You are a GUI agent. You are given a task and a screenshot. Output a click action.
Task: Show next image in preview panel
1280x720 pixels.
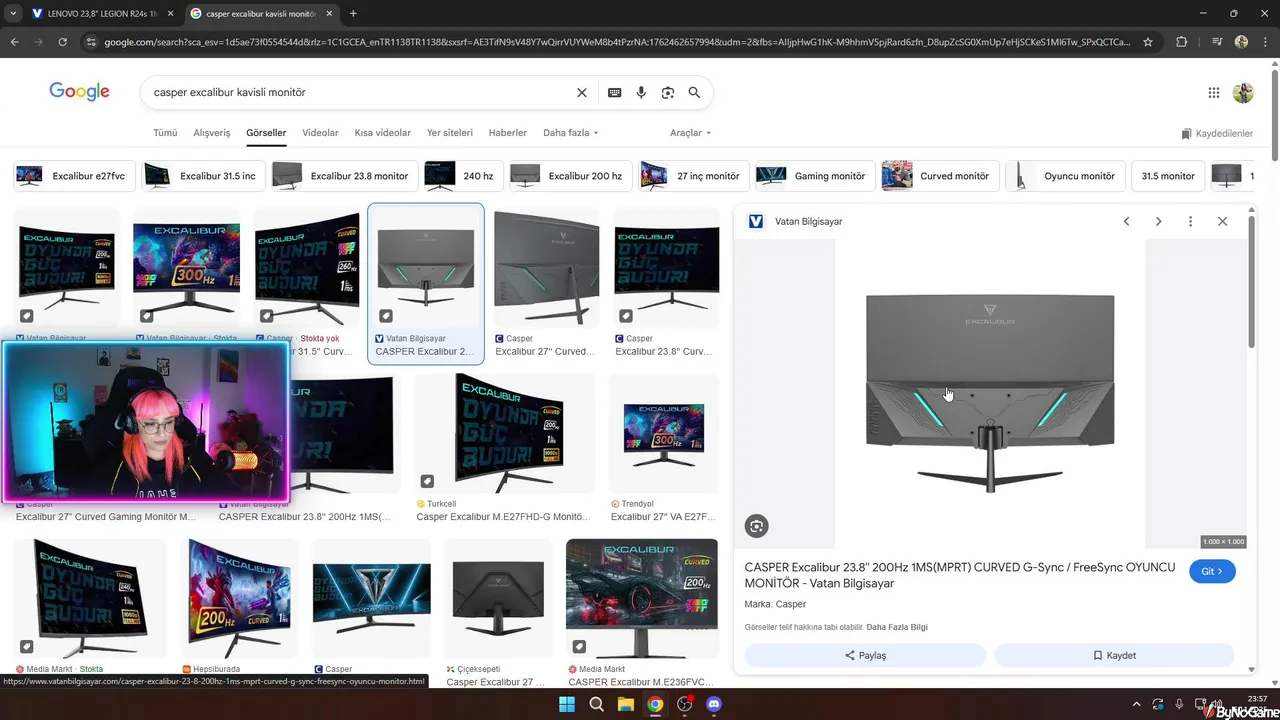pos(1158,221)
